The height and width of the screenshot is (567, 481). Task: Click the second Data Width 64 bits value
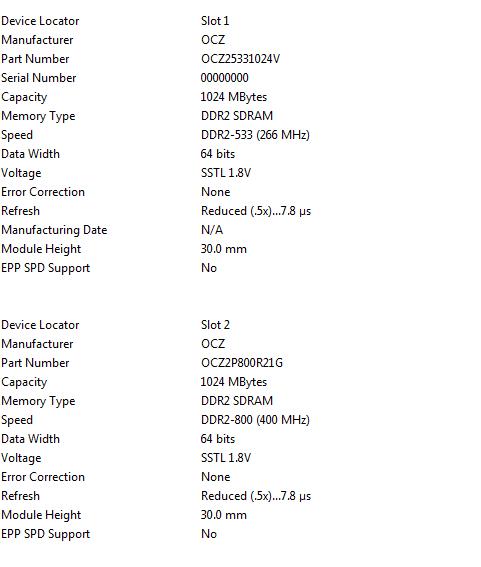[217, 439]
